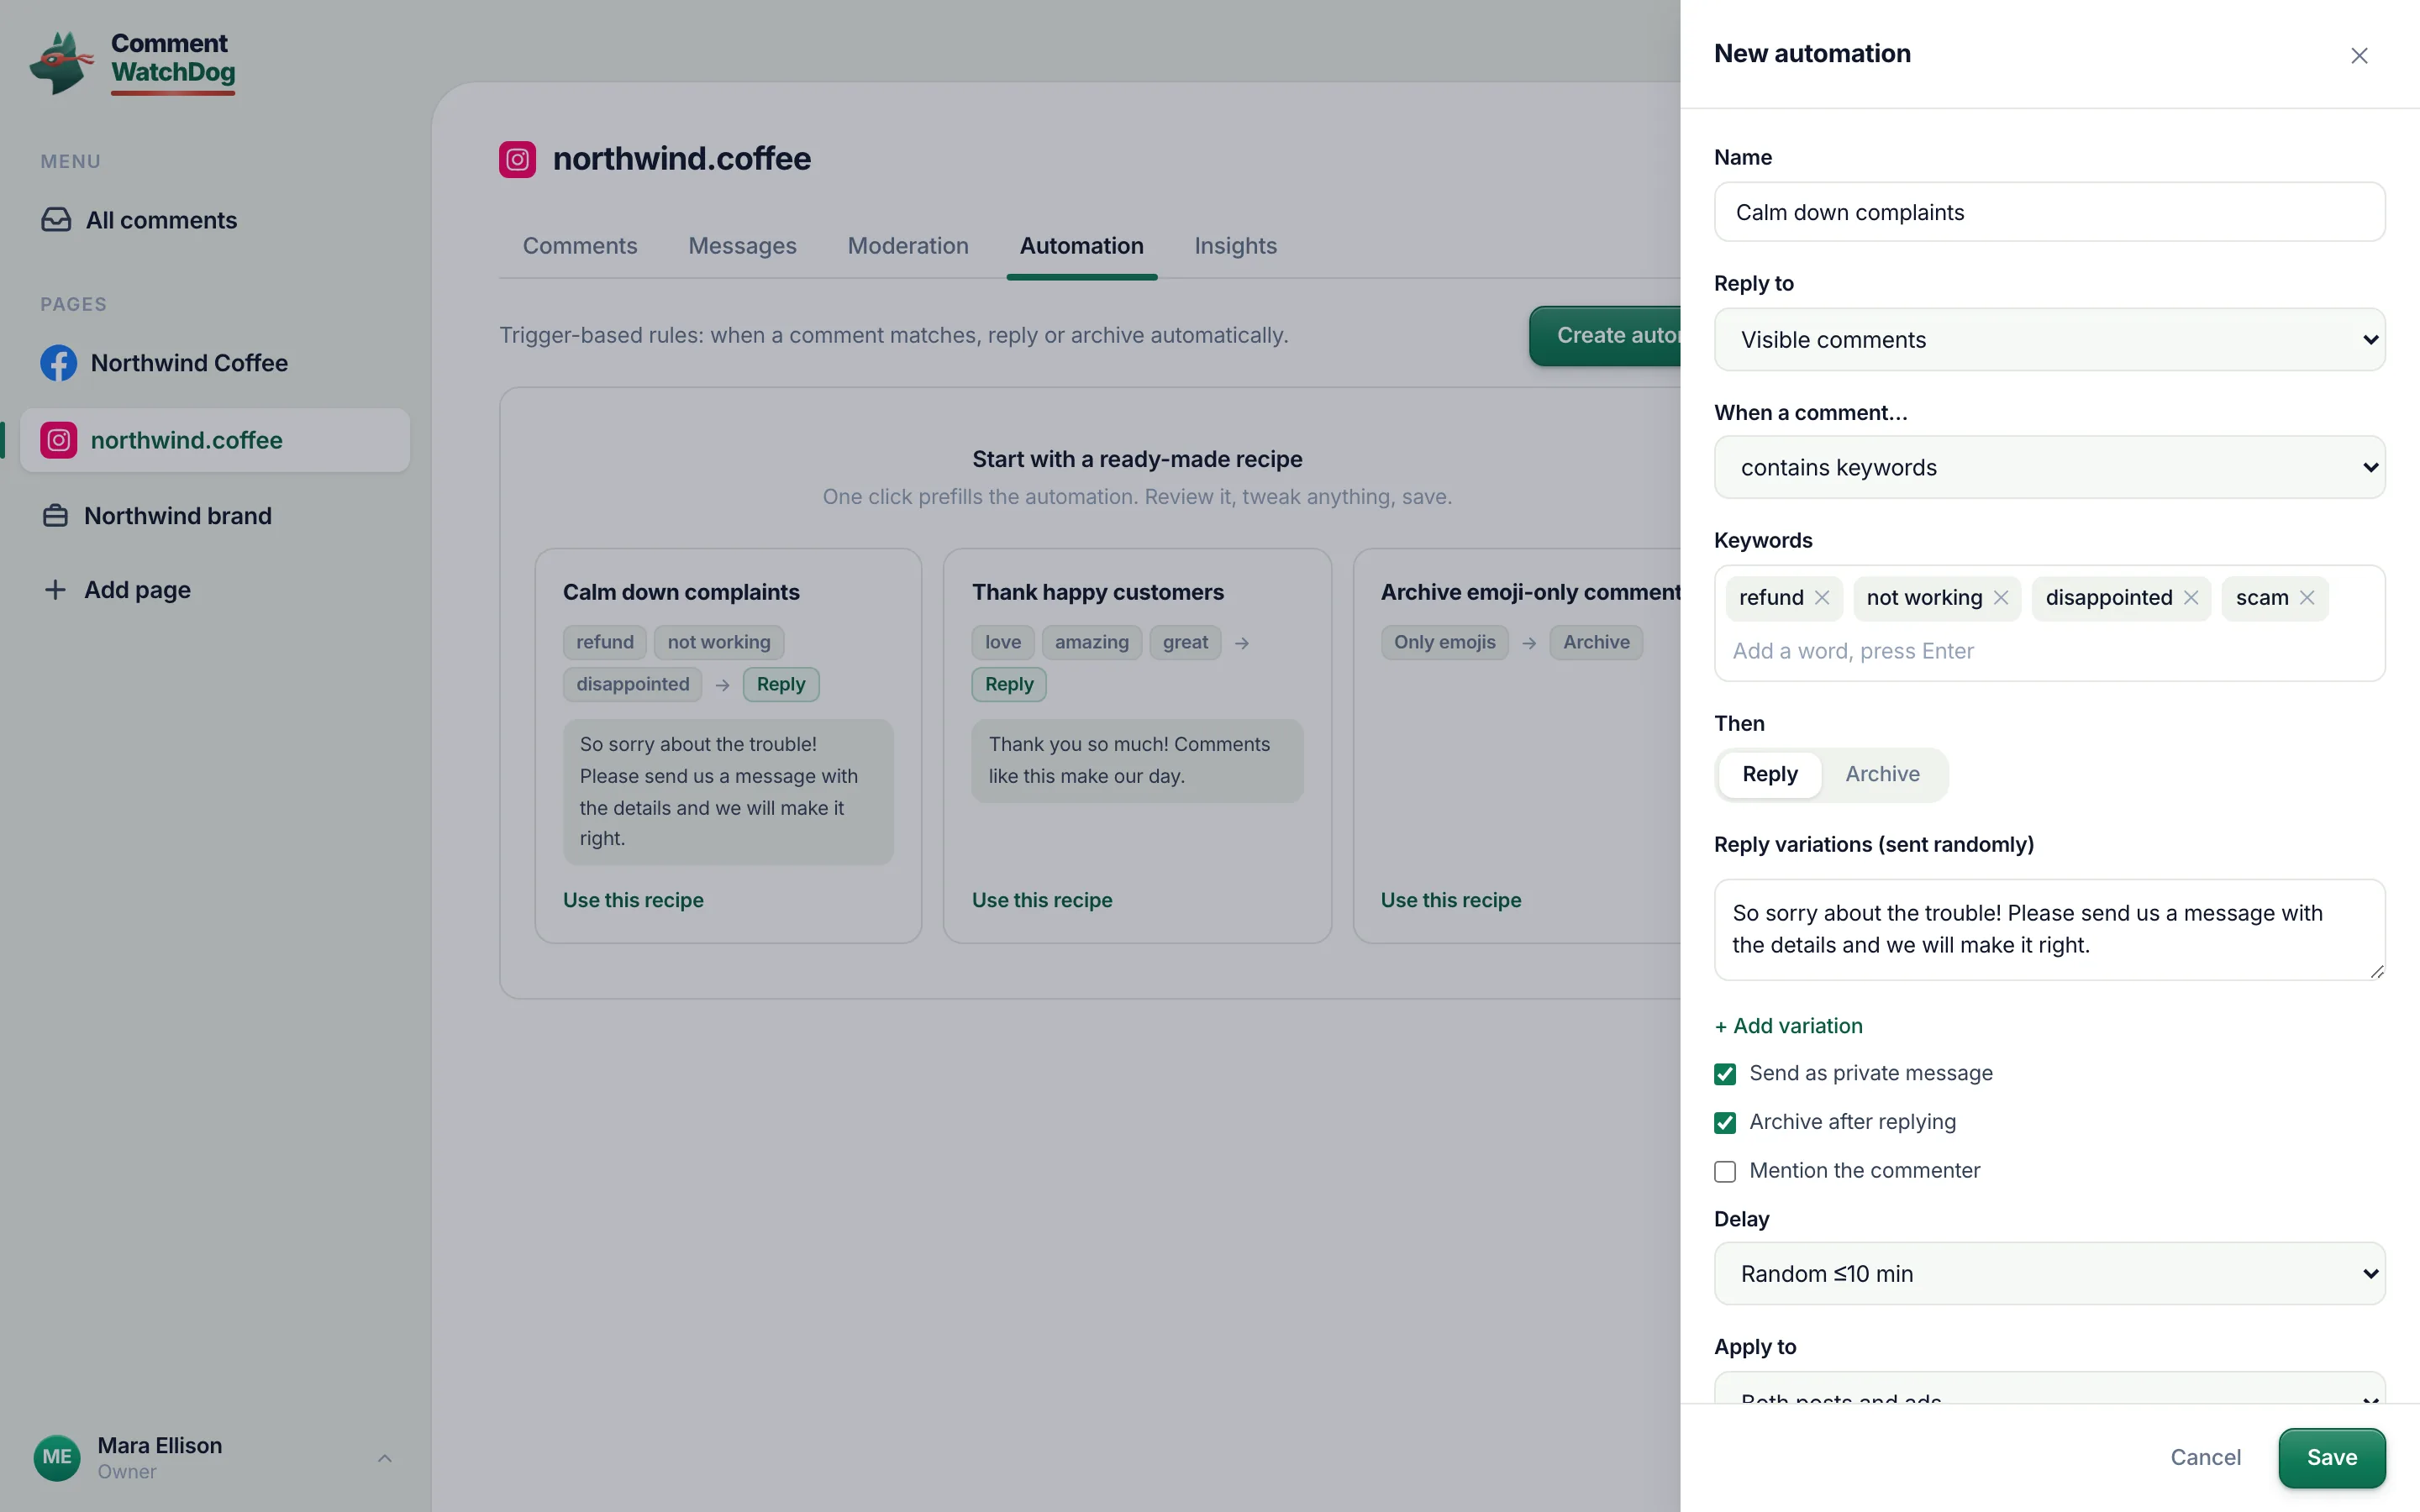Use the Calm down complaints recipe

(633, 900)
